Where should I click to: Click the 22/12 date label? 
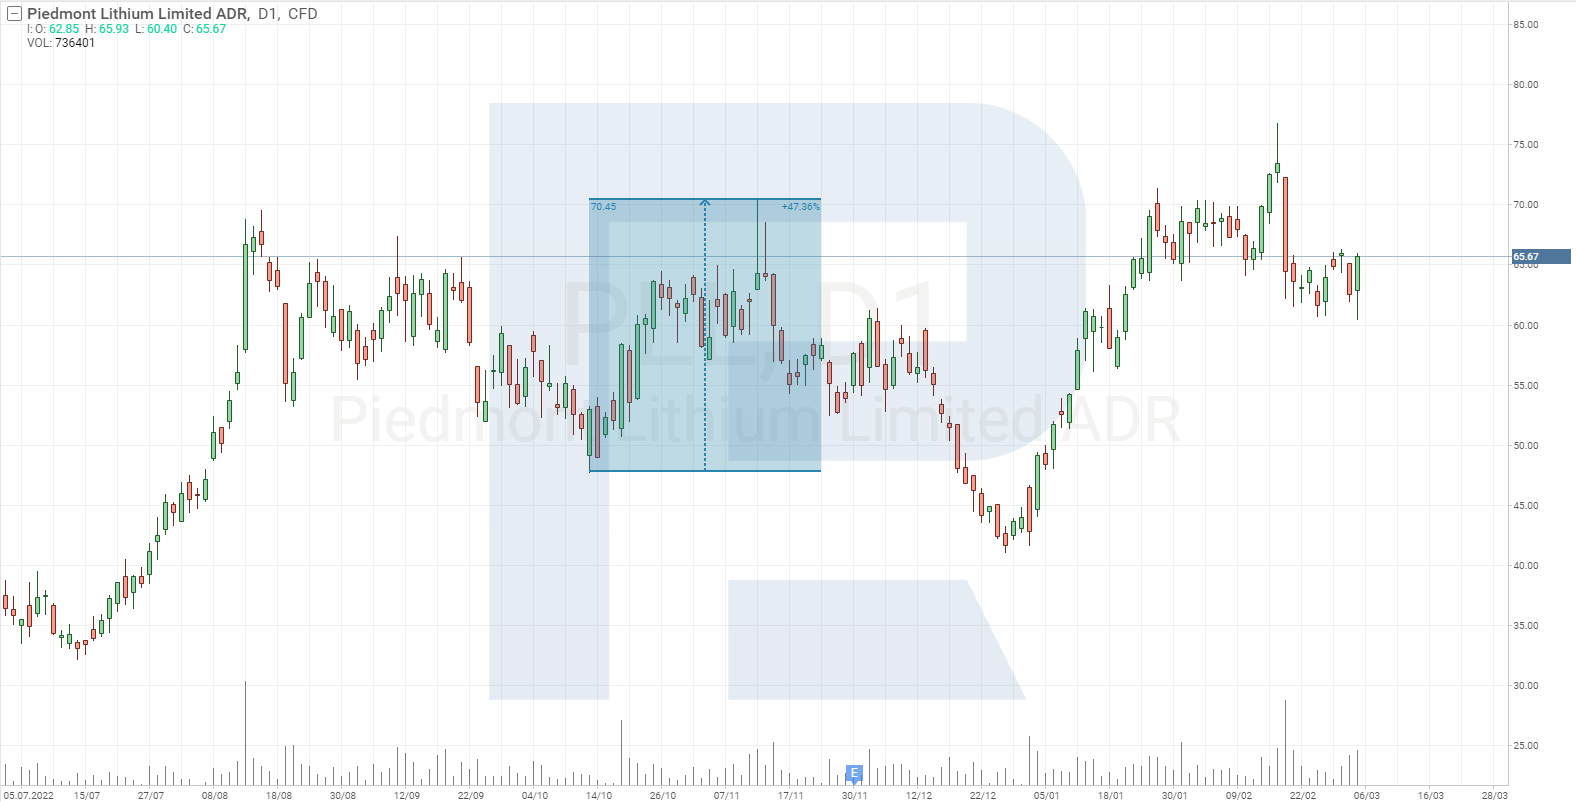pos(983,796)
